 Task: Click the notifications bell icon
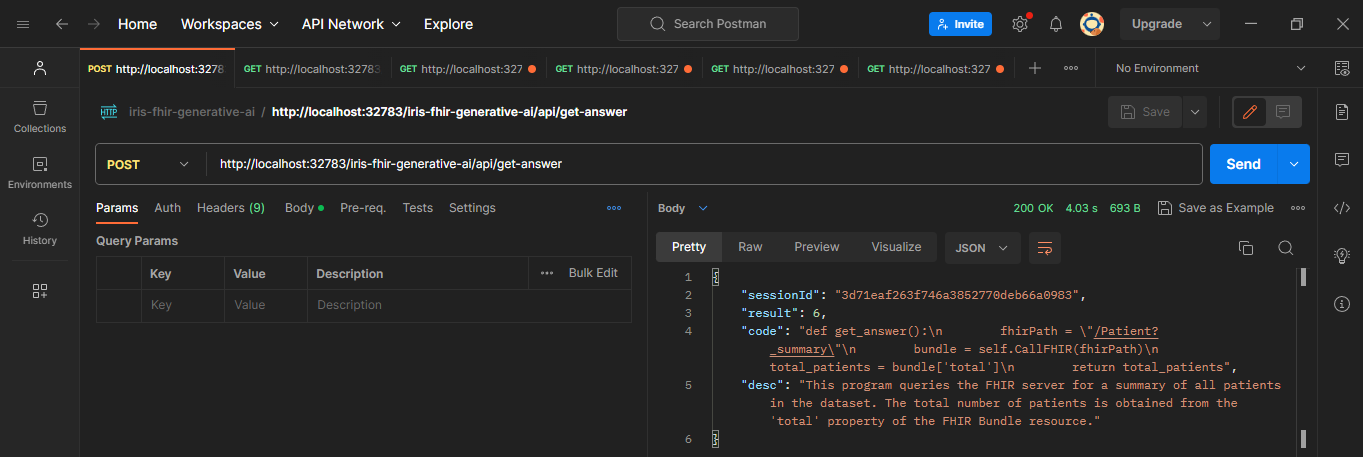tap(1055, 24)
